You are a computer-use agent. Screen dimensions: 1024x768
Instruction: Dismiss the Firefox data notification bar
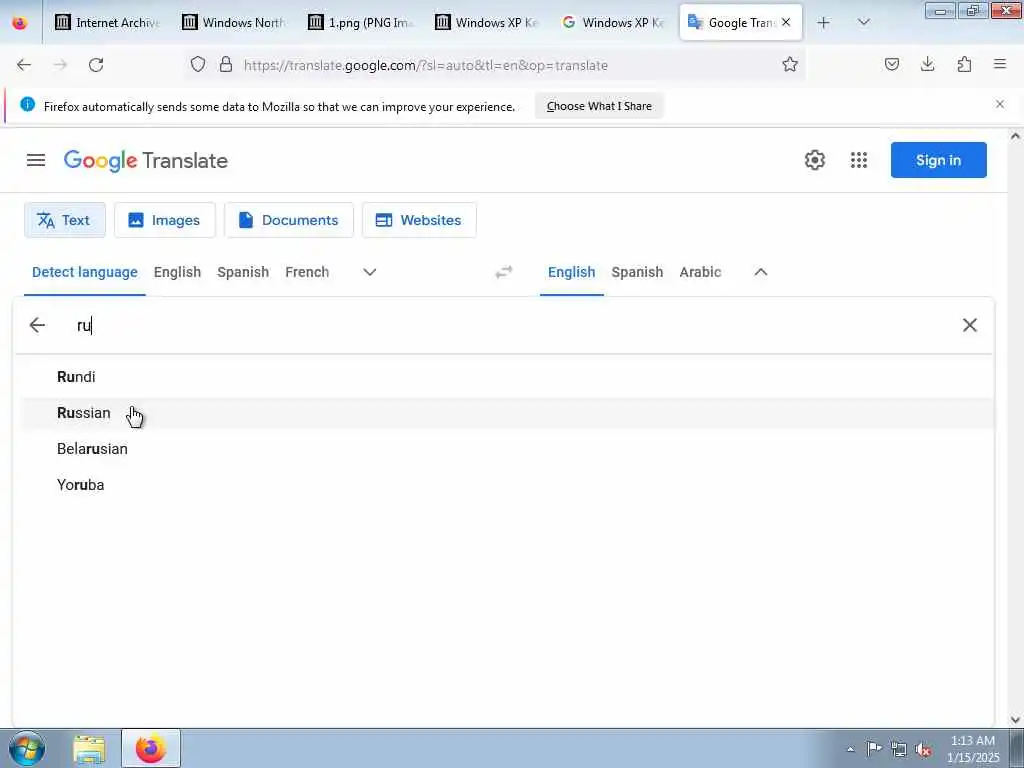[x=1000, y=104]
